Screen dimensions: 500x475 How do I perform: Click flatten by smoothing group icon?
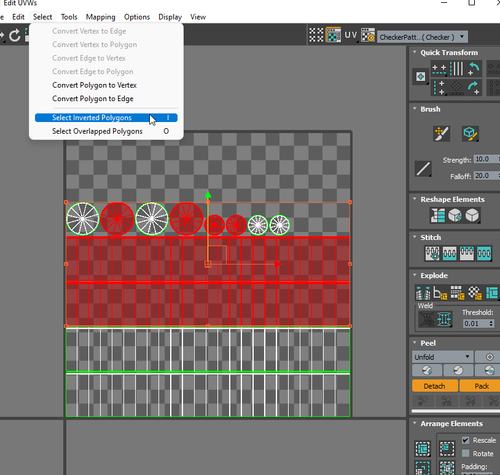pyautogui.click(x=457, y=293)
